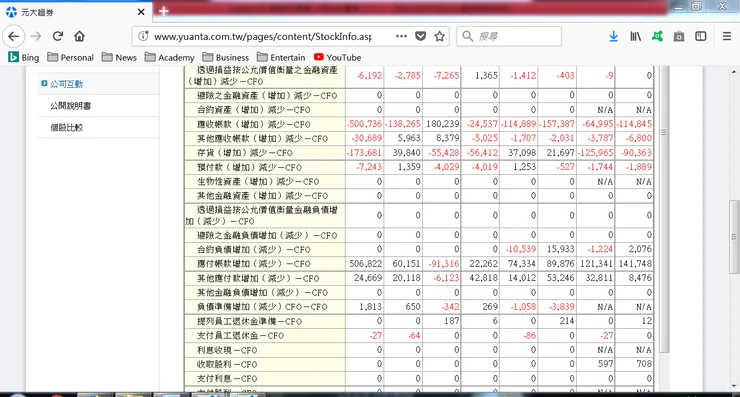Image resolution: width=740 pixels, height=397 pixels.
Task: Open the downloads panel
Action: click(x=613, y=36)
